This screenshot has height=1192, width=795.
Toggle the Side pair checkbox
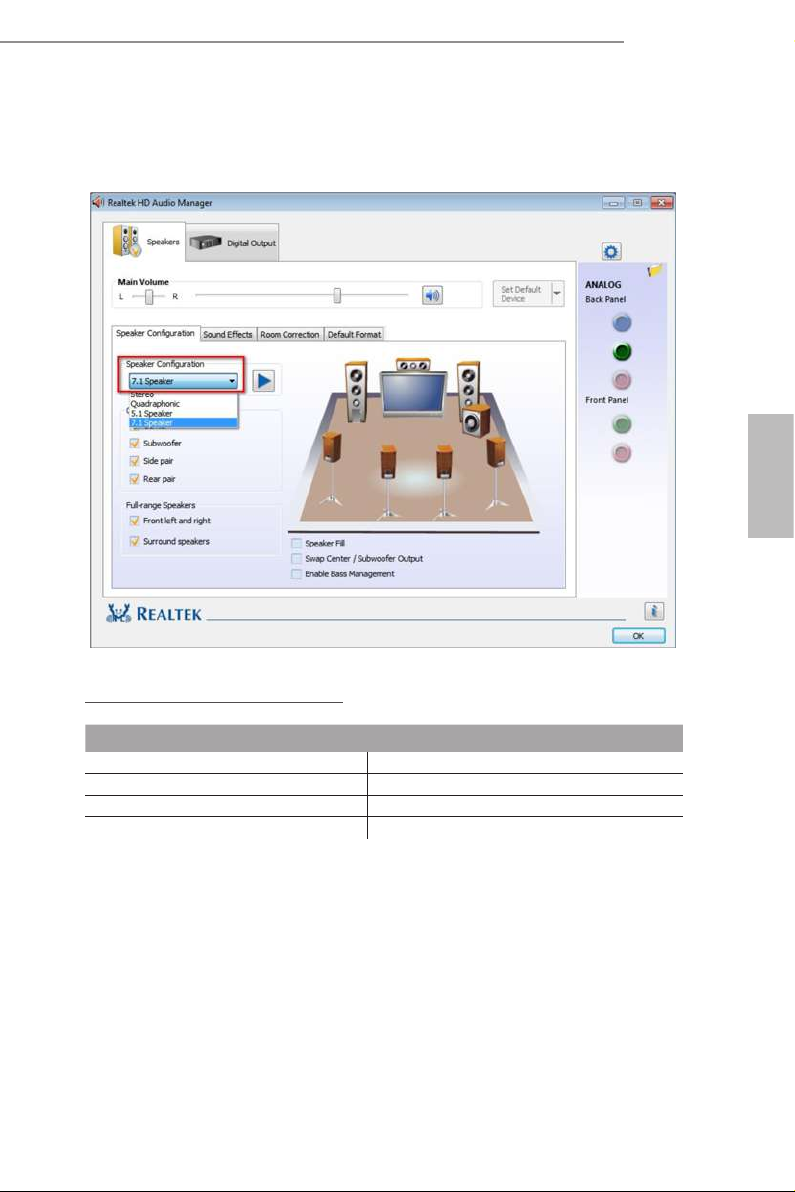tap(135, 461)
